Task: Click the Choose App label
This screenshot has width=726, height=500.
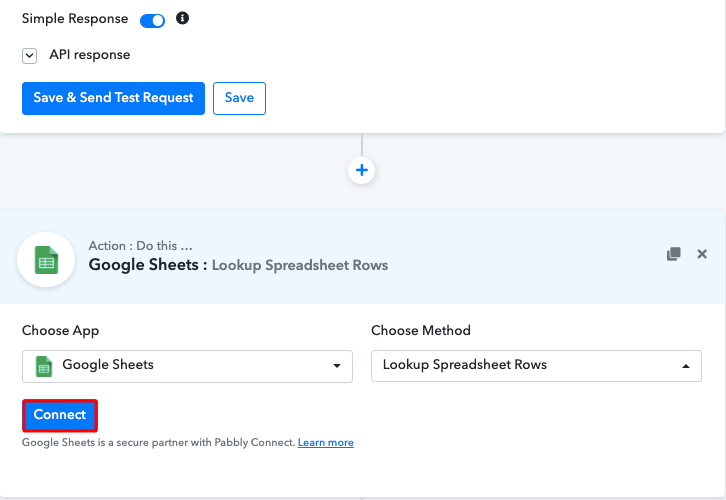Action: pyautogui.click(x=61, y=331)
